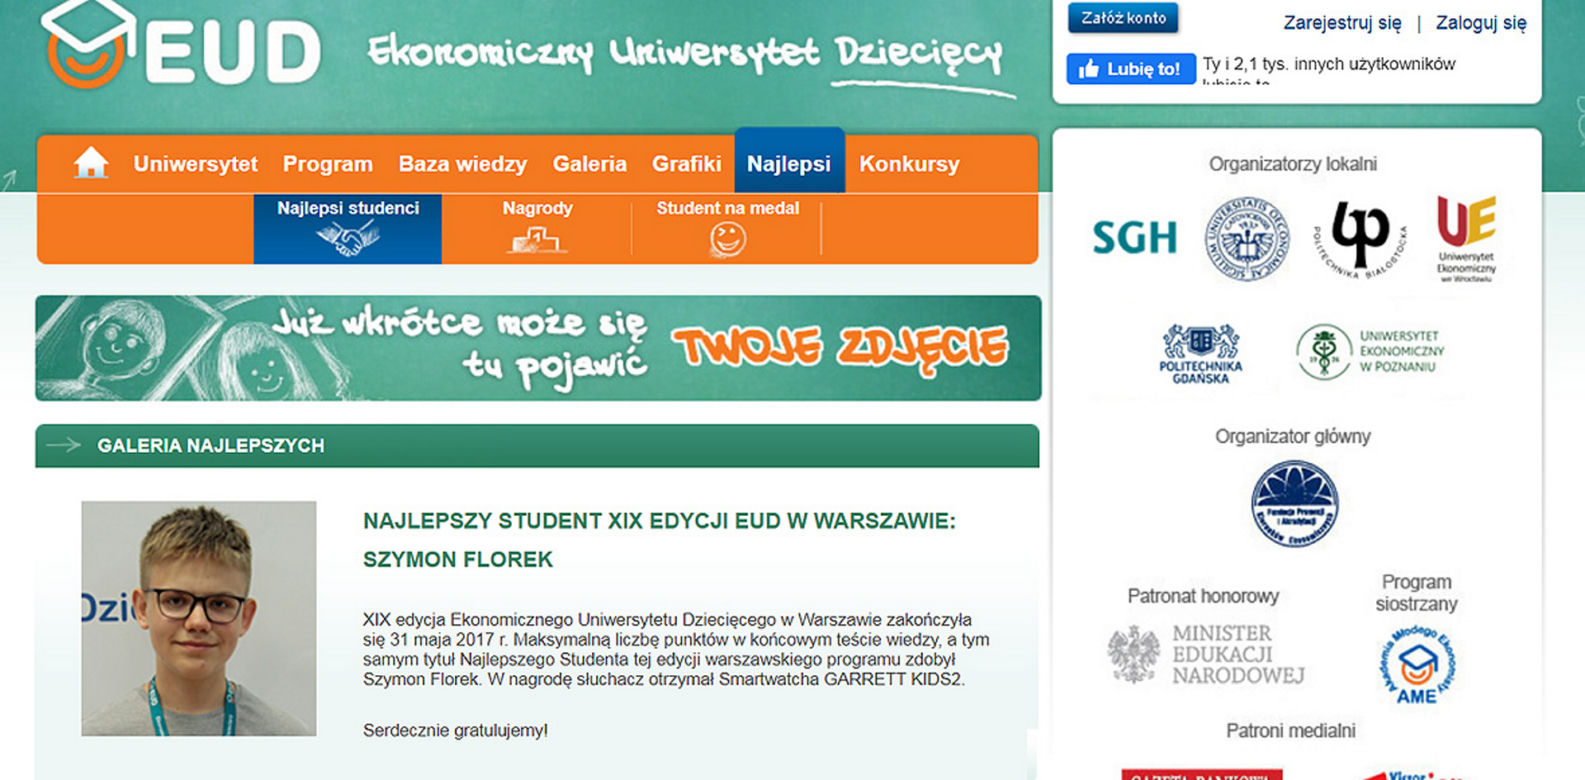This screenshot has width=1585, height=780.
Task: Click the Załóż konto button
Action: pyautogui.click(x=1123, y=18)
